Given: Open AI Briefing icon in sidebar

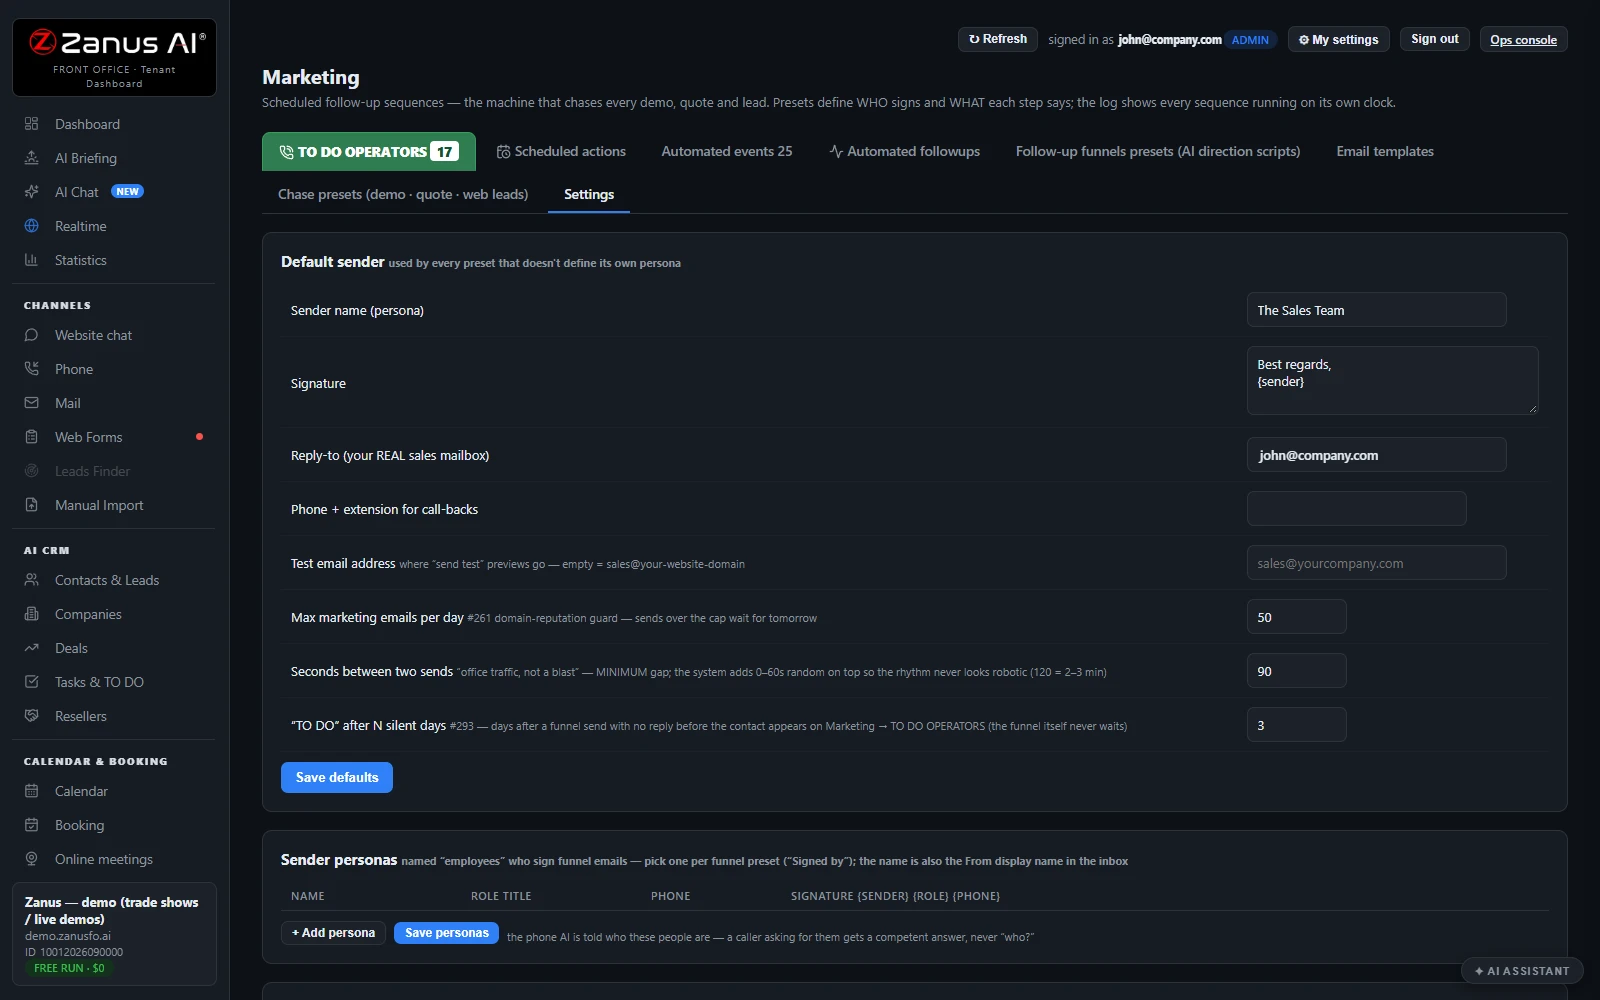Looking at the screenshot, I should point(31,158).
